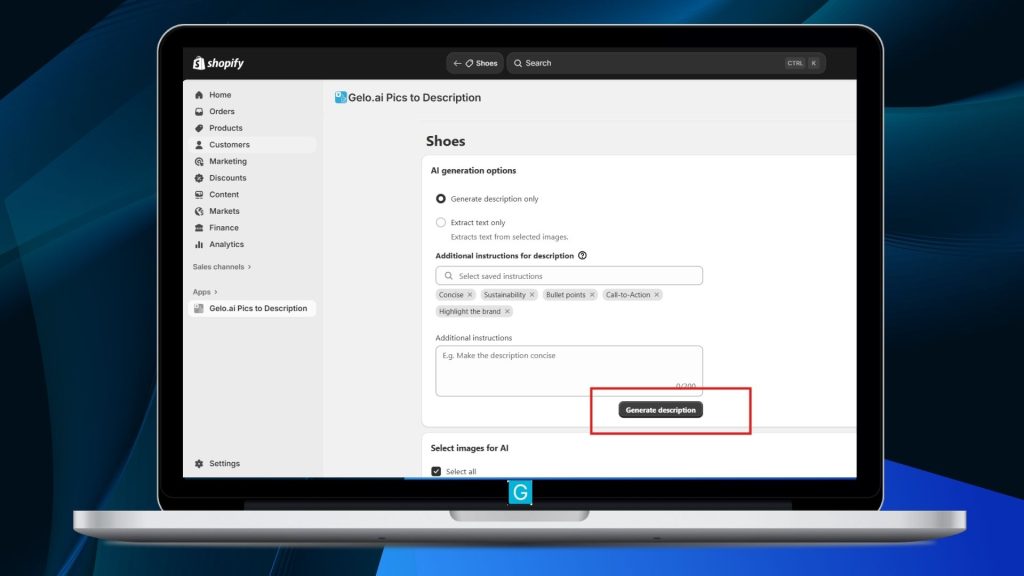
Task: Toggle the Select all checkbox
Action: [x=436, y=471]
